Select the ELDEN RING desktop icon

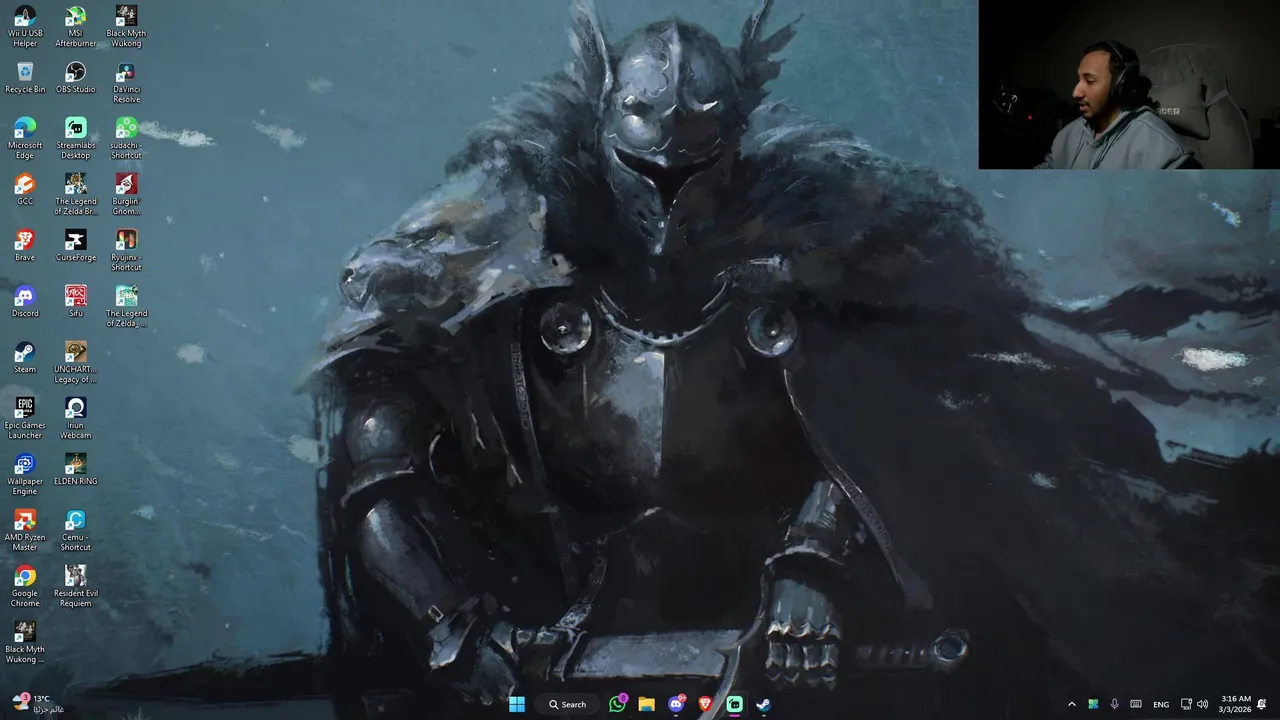click(76, 470)
